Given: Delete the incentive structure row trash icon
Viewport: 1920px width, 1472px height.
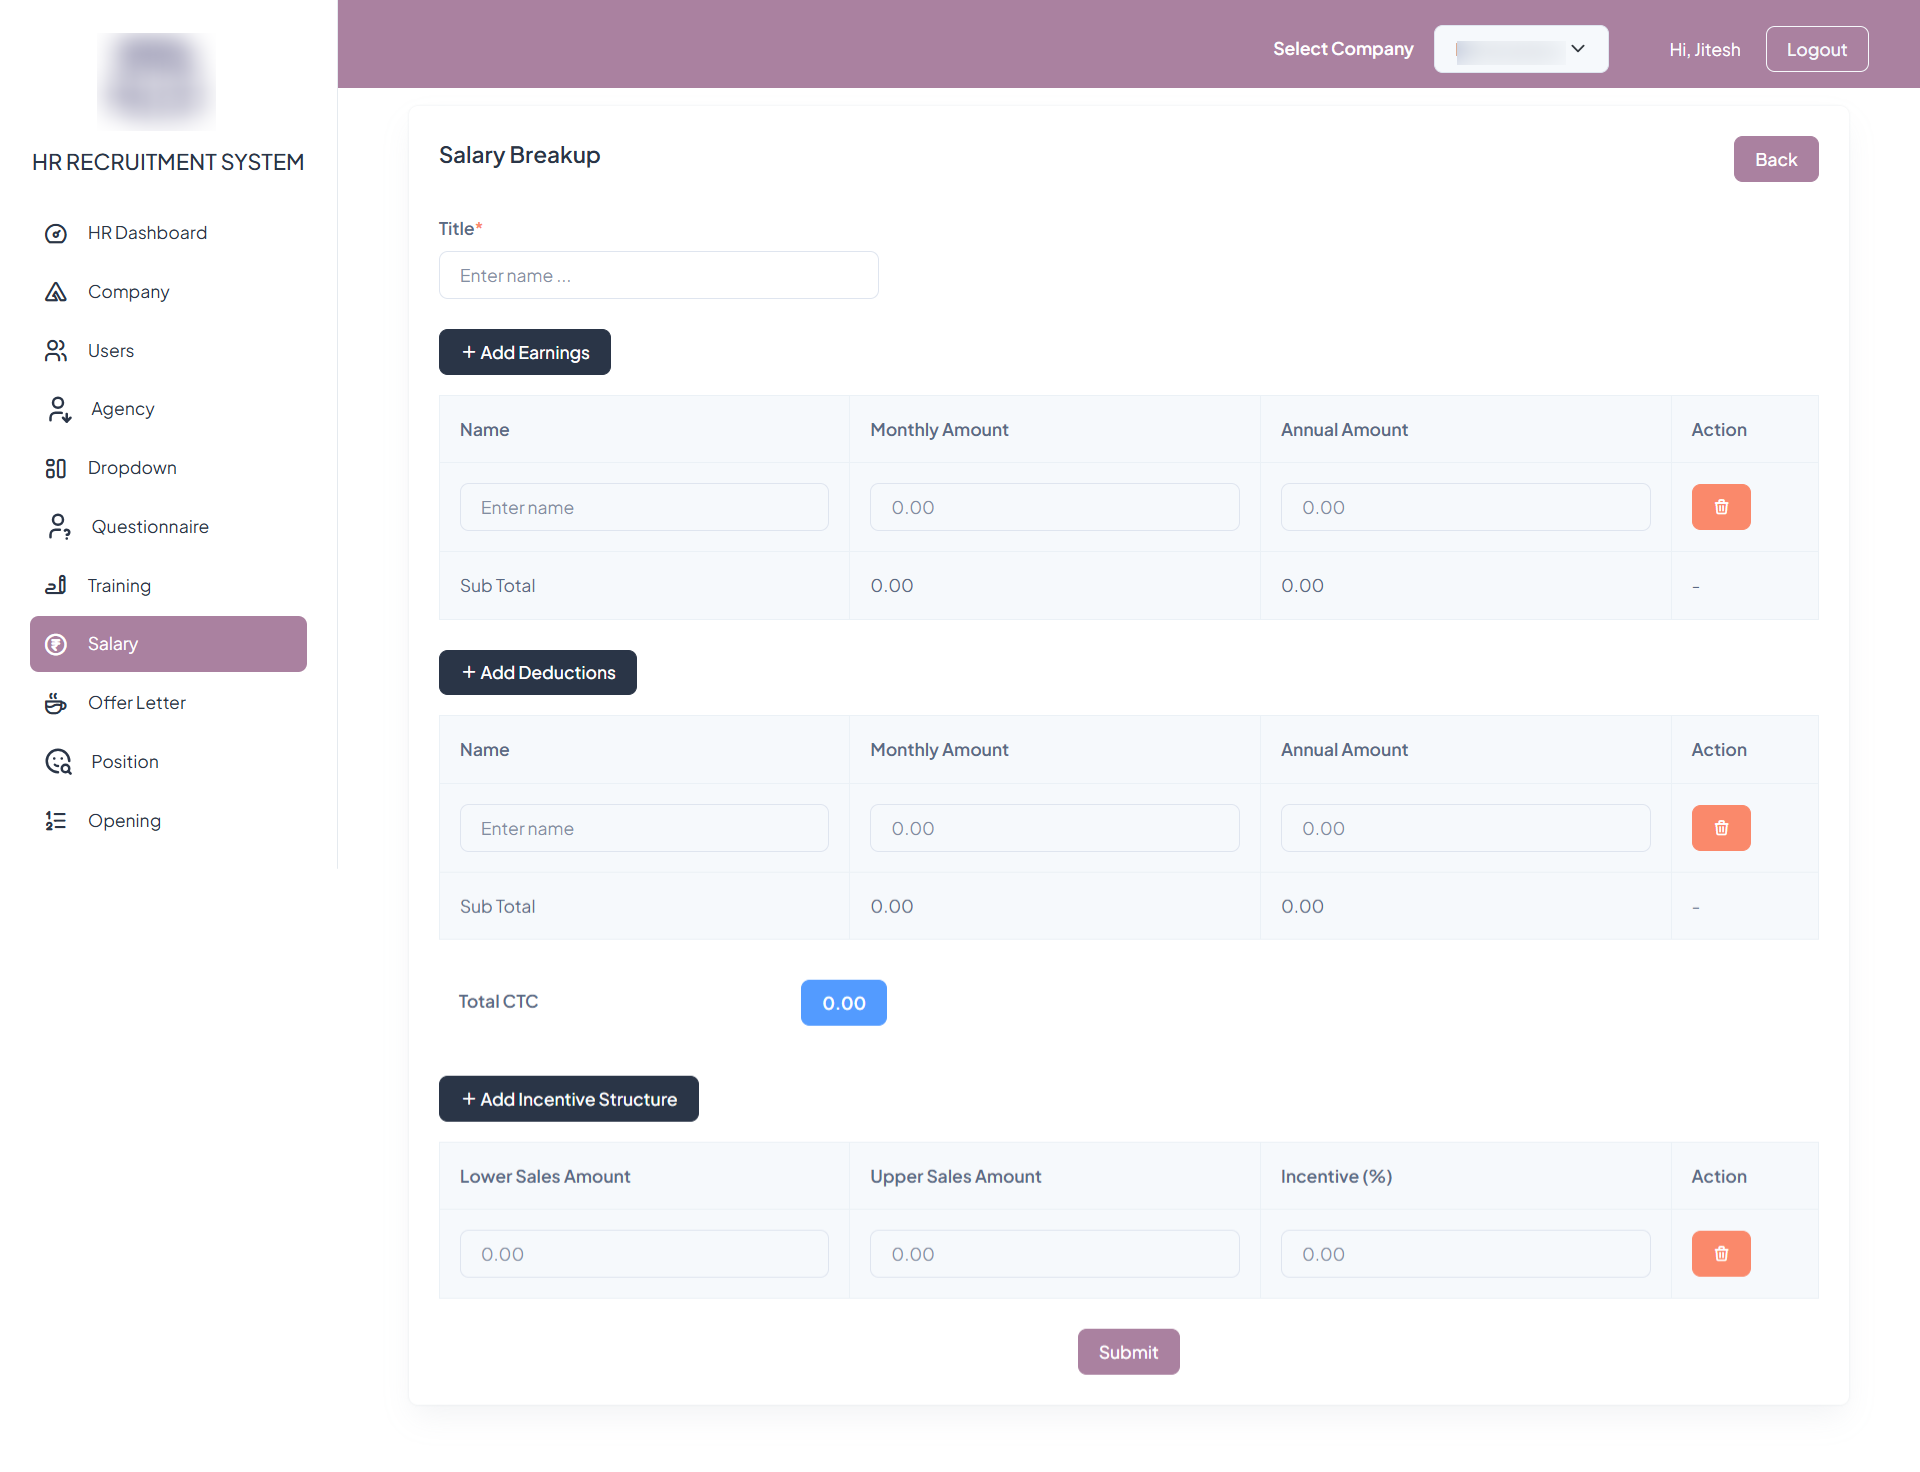Looking at the screenshot, I should (1721, 1254).
